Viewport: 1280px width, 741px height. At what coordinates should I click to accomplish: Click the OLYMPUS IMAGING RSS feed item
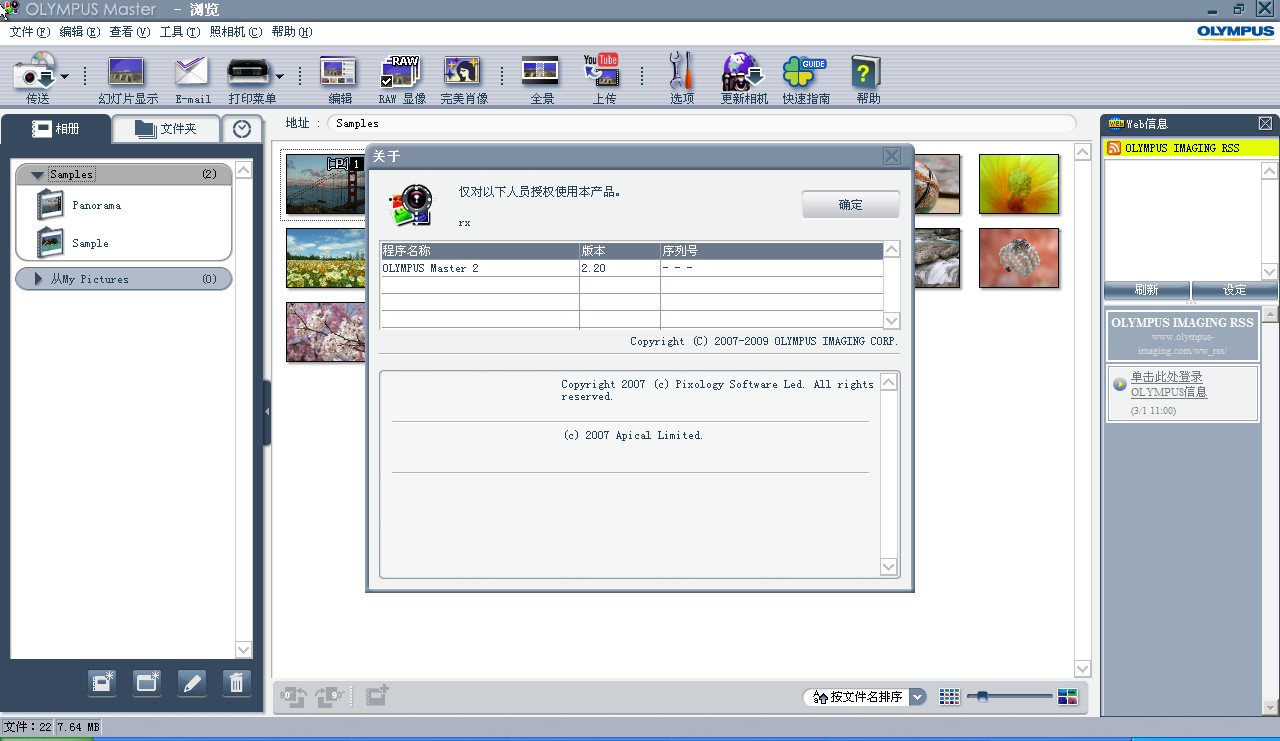(x=1191, y=148)
